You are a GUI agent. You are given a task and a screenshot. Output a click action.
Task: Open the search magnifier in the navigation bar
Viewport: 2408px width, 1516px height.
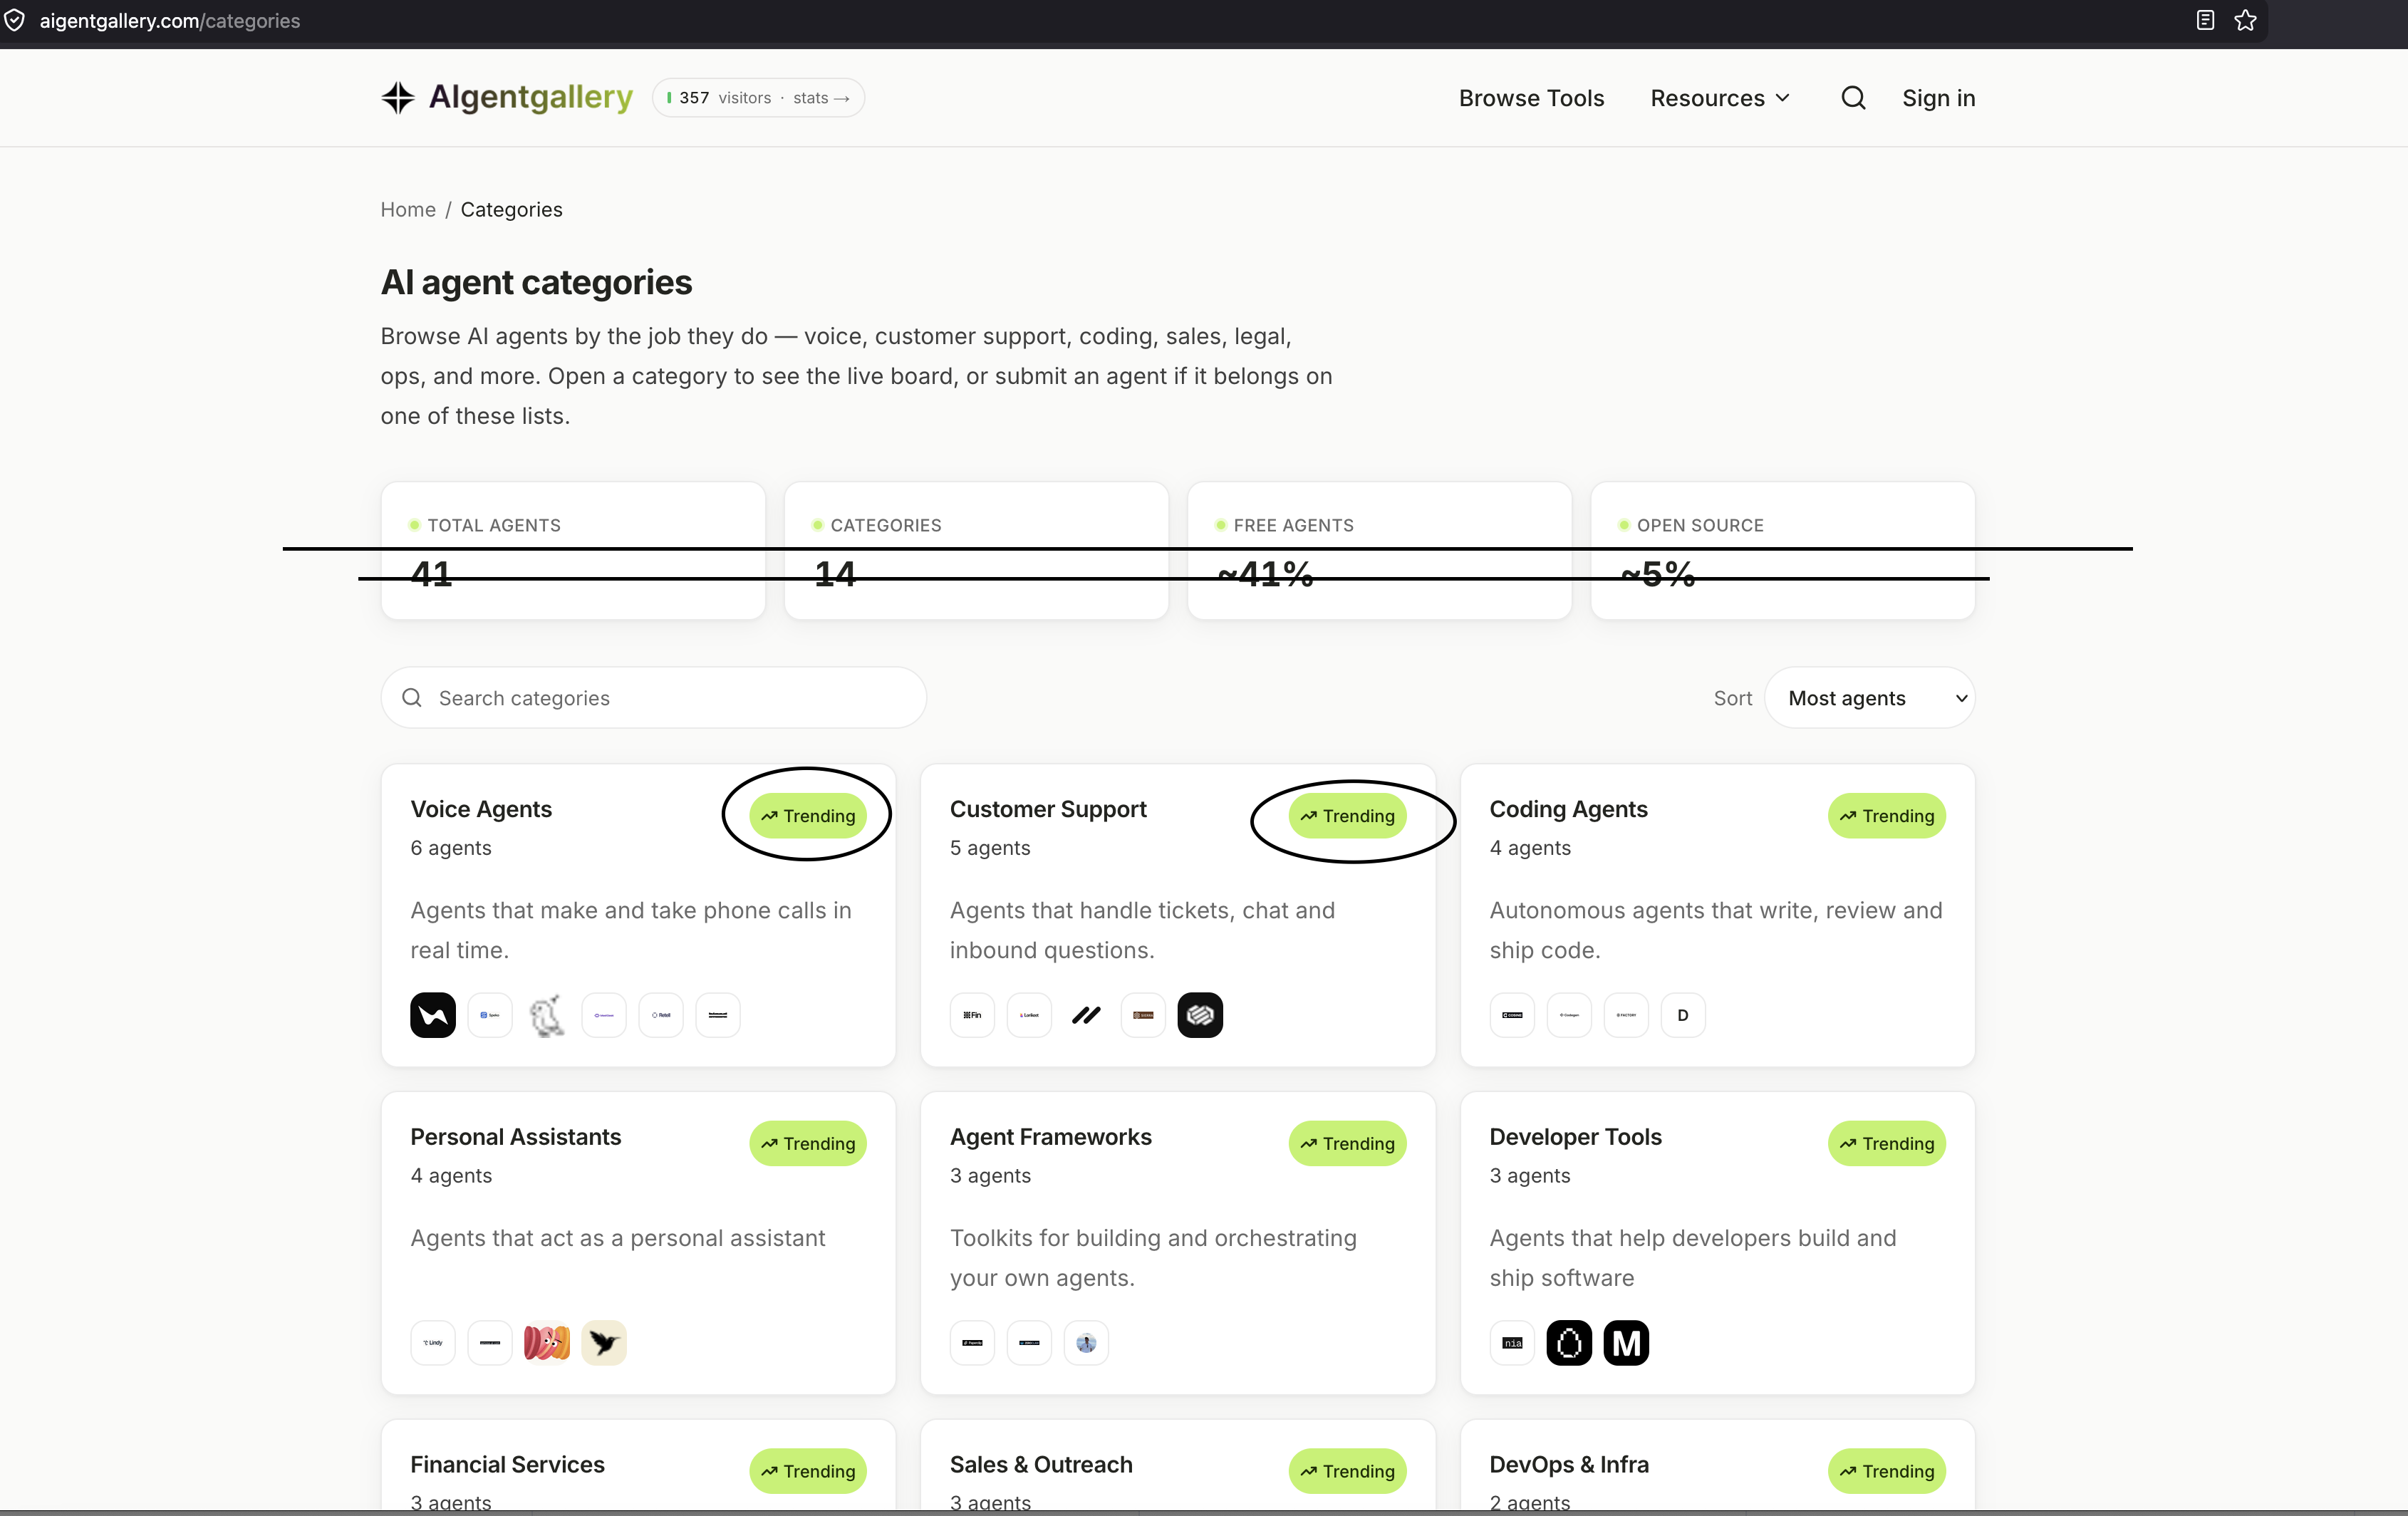[1853, 98]
